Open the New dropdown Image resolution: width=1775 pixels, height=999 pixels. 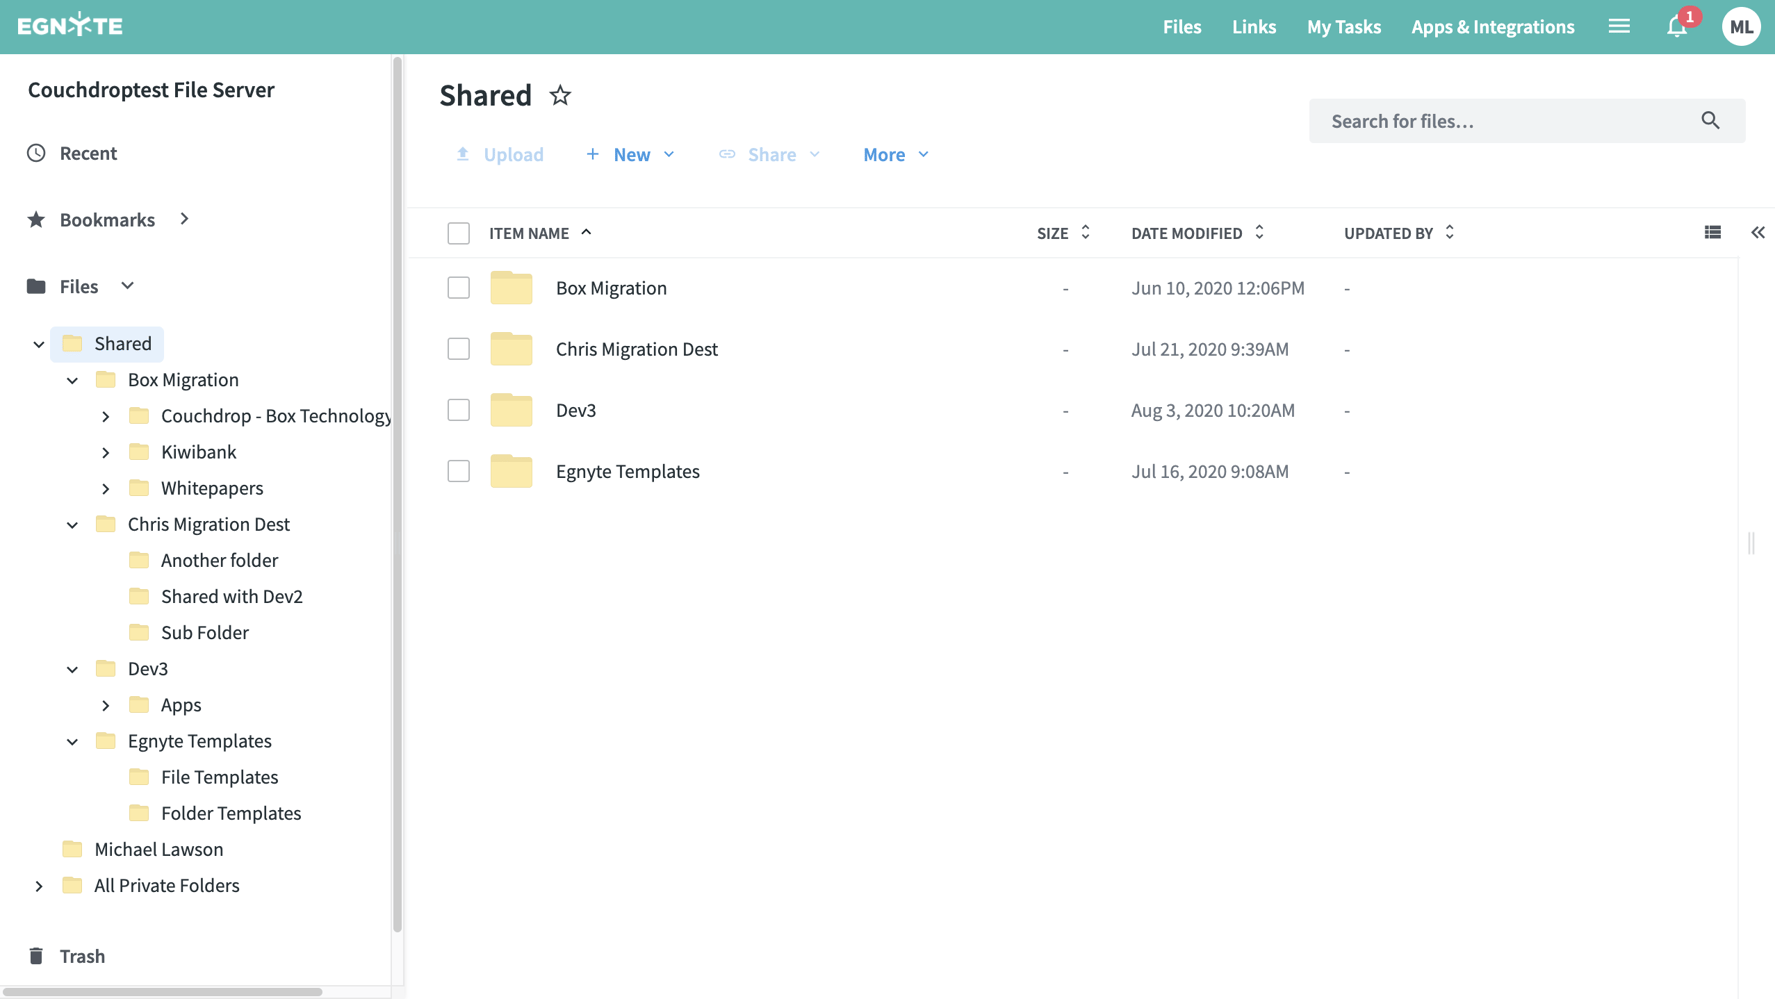pos(630,154)
